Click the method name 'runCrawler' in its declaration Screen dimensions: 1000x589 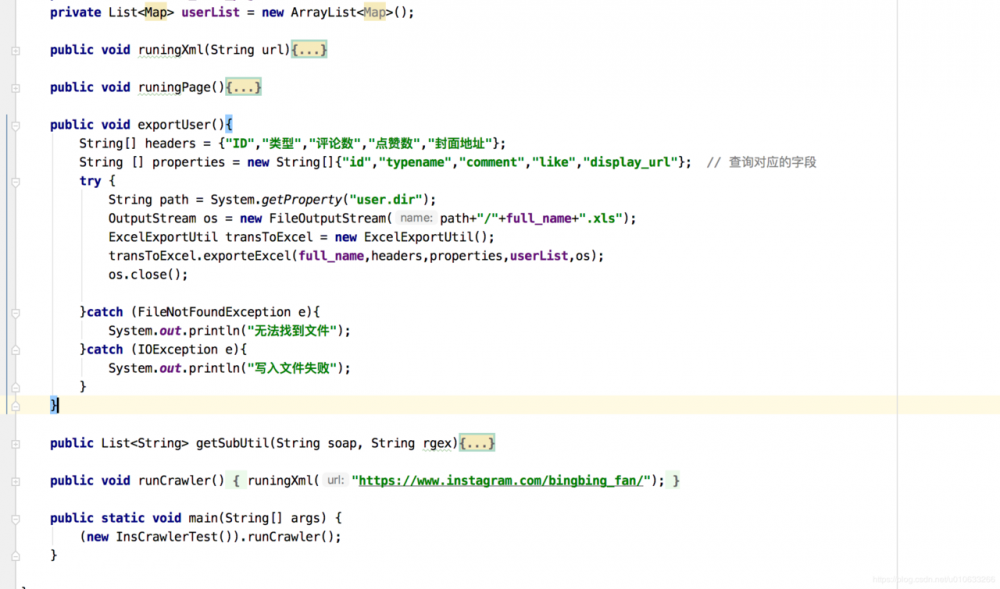click(x=174, y=480)
